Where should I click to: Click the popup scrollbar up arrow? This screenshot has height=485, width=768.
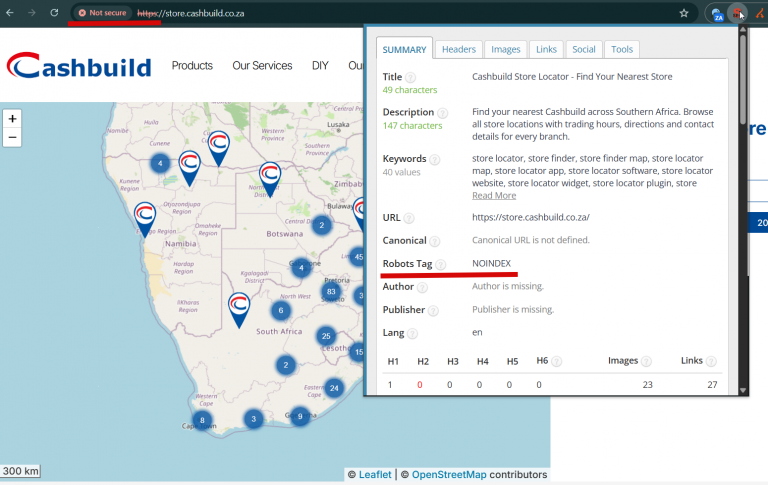pyautogui.click(x=743, y=30)
